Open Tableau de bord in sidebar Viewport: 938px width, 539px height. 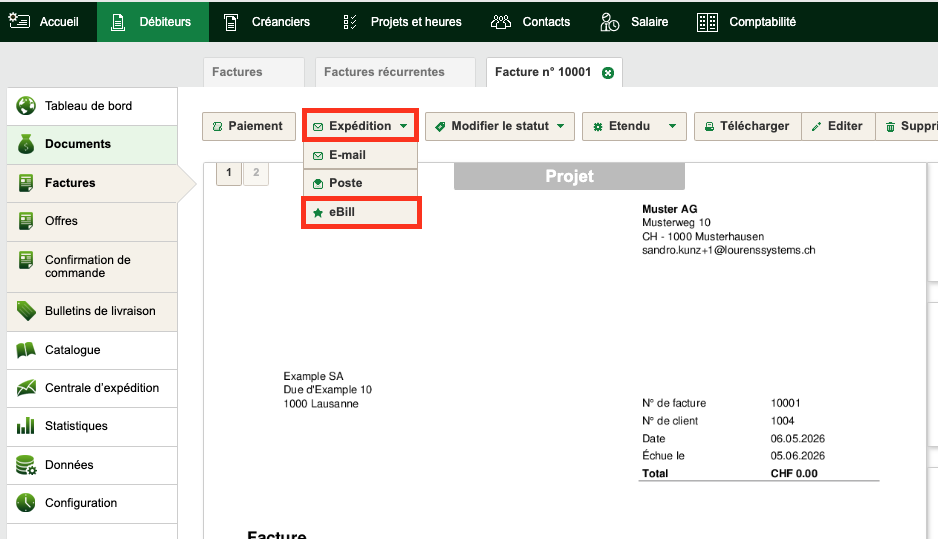click(x=92, y=106)
